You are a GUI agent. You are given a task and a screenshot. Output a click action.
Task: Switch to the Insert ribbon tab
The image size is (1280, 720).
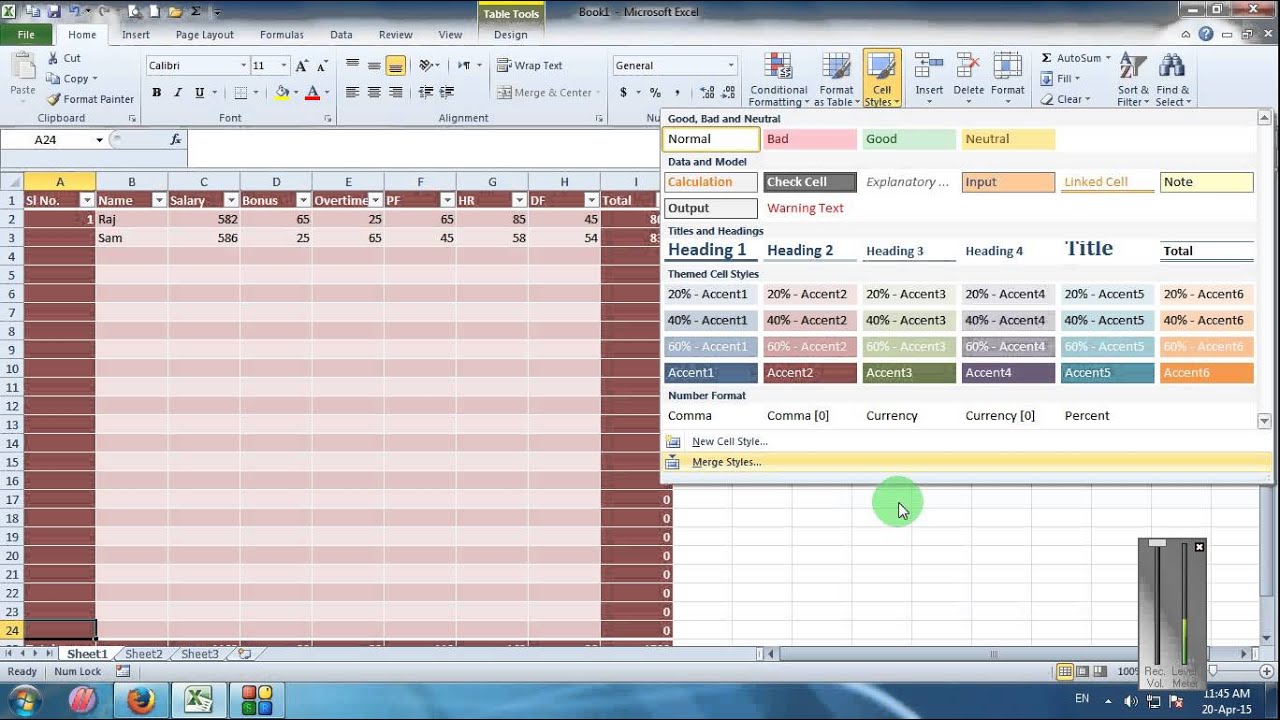point(136,34)
